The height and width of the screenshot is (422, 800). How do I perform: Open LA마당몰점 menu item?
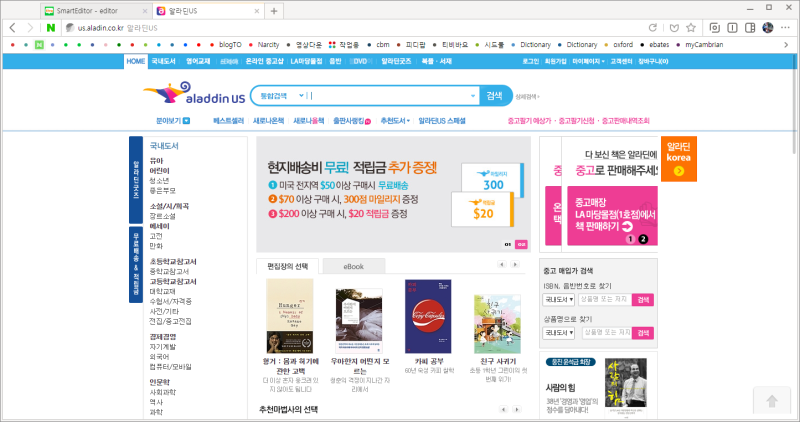[x=306, y=61]
